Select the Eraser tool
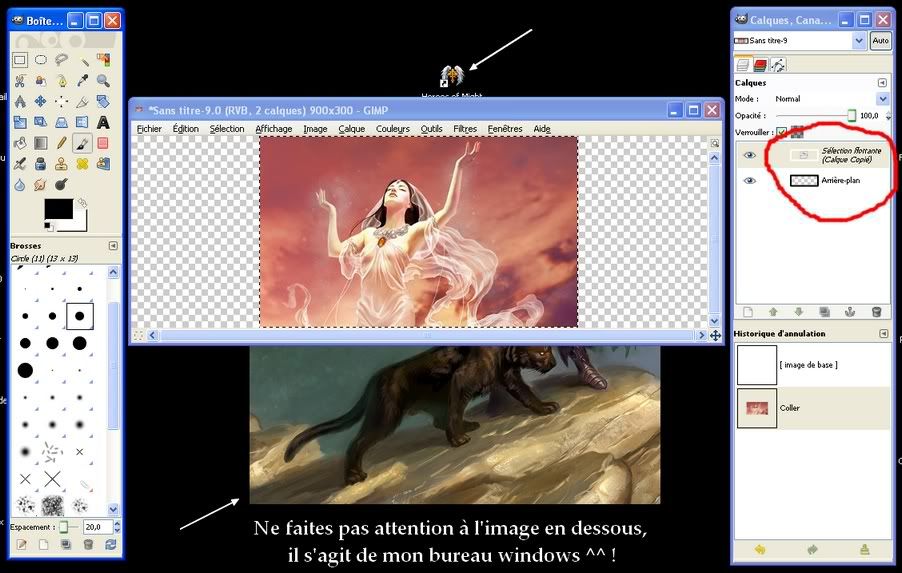 [103, 143]
